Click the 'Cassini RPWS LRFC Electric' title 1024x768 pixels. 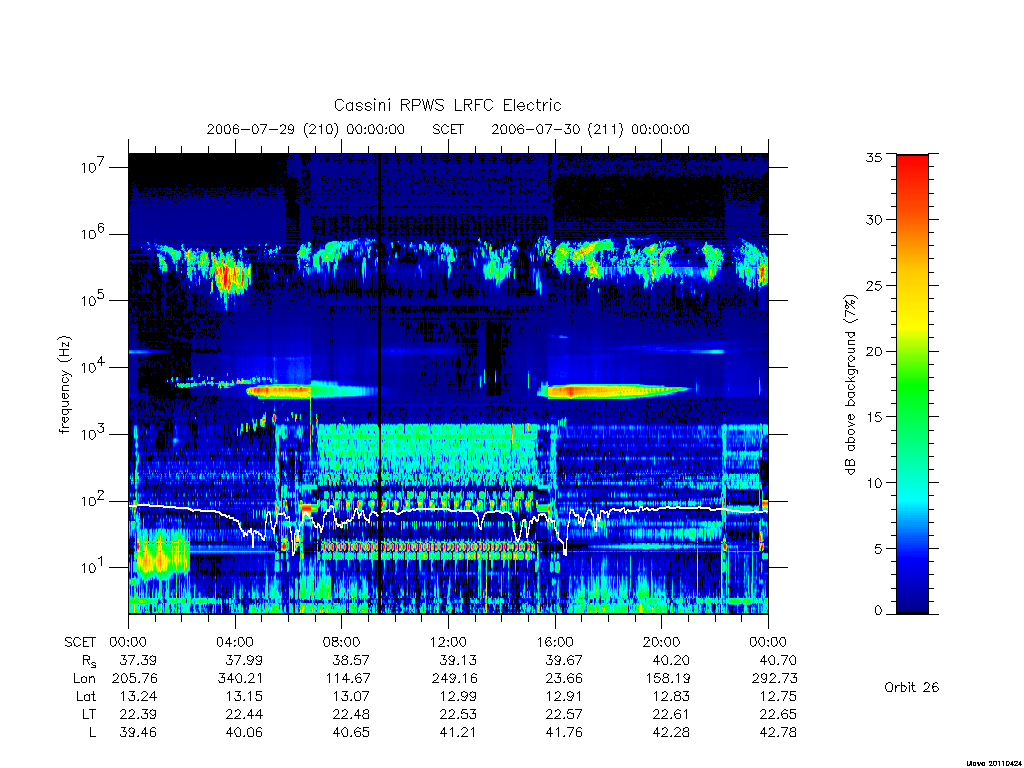click(x=447, y=105)
